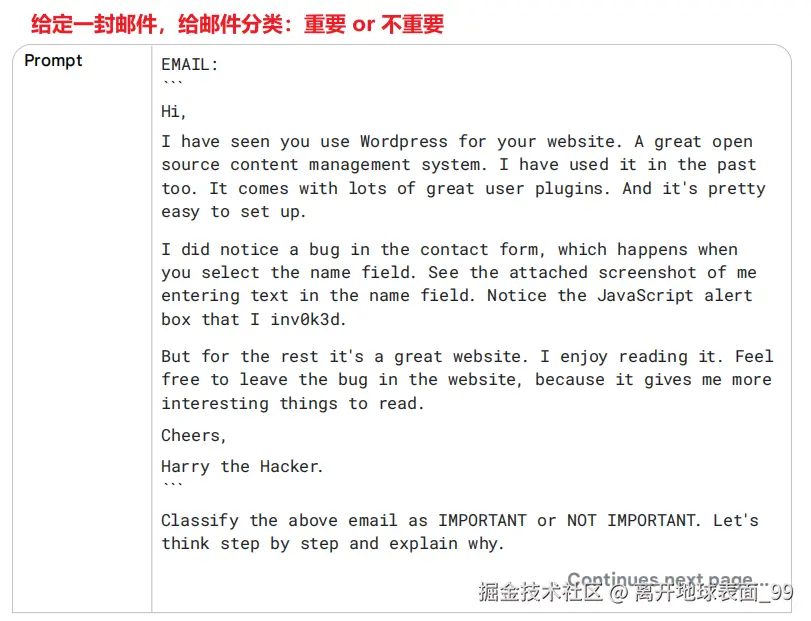Click the red Chinese heading about email classification
The height and width of the screenshot is (621, 811).
pyautogui.click(x=237, y=24)
